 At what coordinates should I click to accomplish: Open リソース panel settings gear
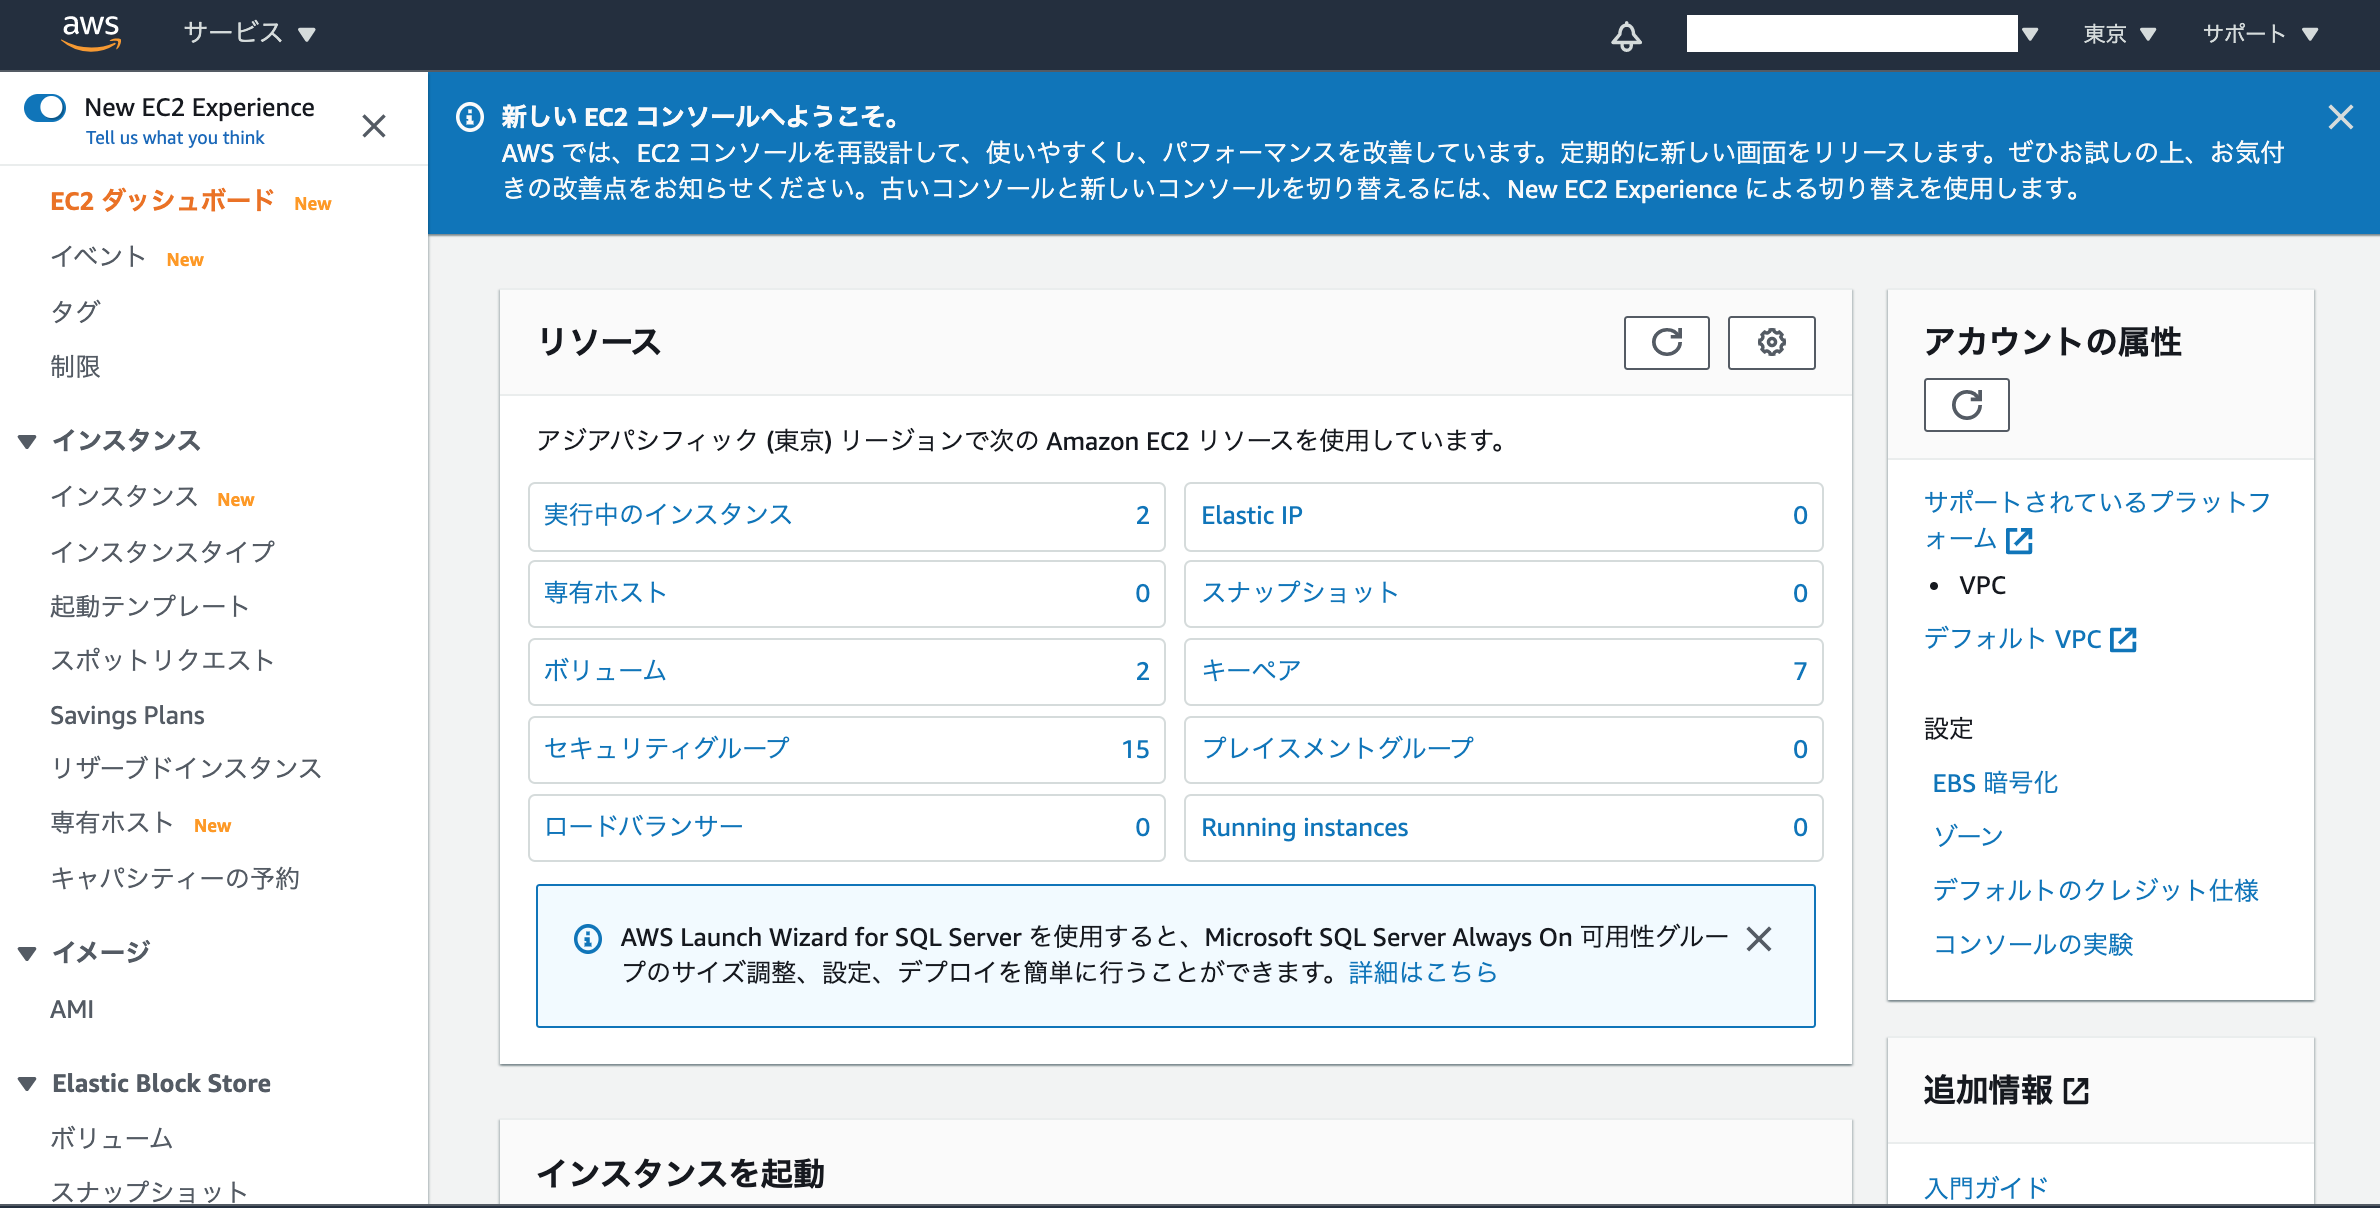pos(1771,343)
